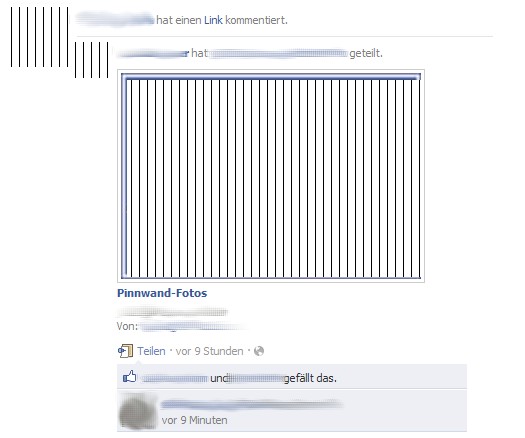The image size is (525, 438).
Task: Share the post via Teilen
Action: [x=151, y=351]
